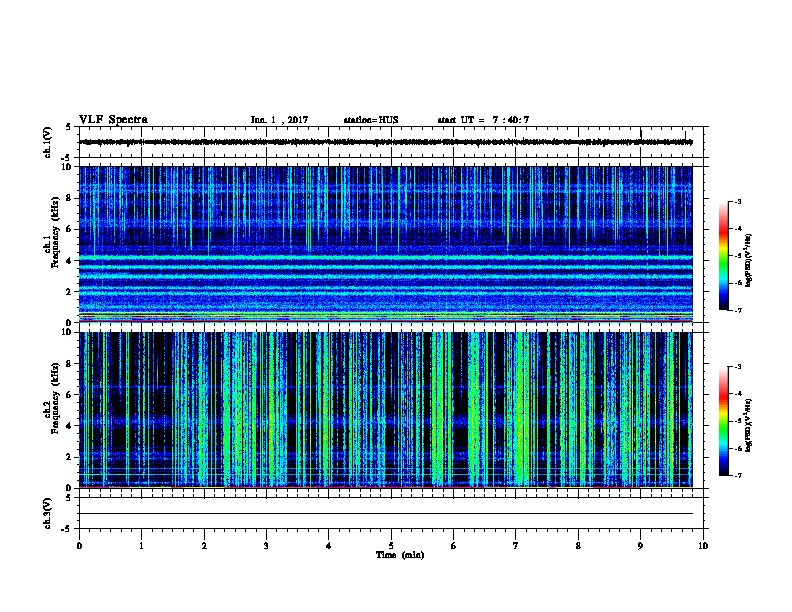
Task: Select the ch.1 "Frequency (kHz)" axis label
Action: pos(56,232)
